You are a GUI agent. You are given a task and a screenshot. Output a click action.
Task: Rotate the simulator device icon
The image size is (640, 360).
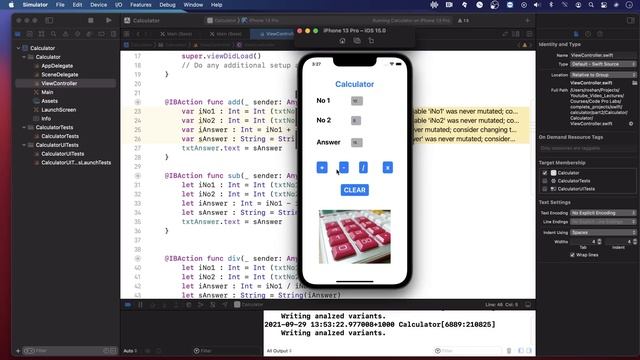[x=371, y=41]
